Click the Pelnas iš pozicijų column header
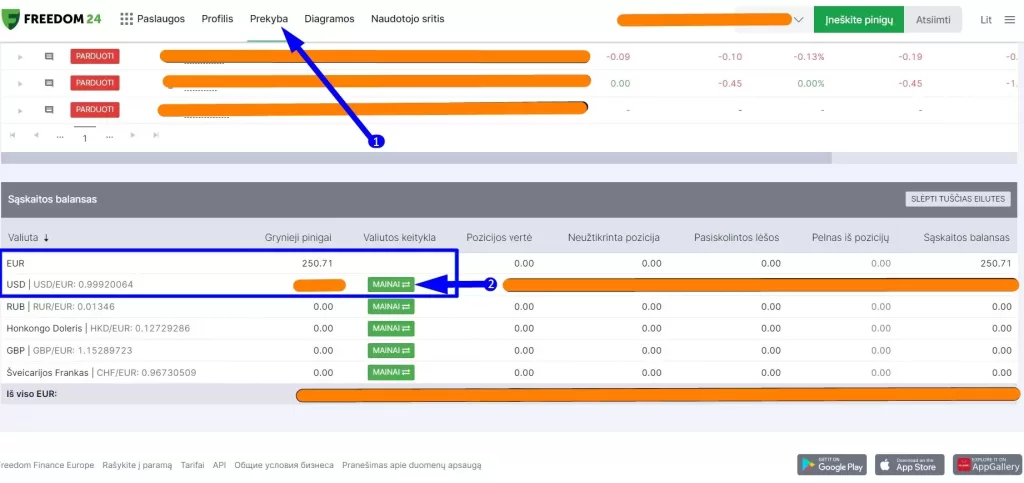 (x=850, y=238)
